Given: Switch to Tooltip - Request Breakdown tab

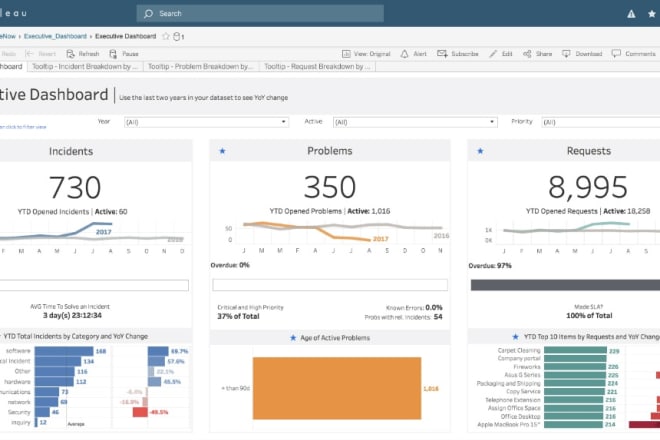Looking at the screenshot, I should click(317, 67).
